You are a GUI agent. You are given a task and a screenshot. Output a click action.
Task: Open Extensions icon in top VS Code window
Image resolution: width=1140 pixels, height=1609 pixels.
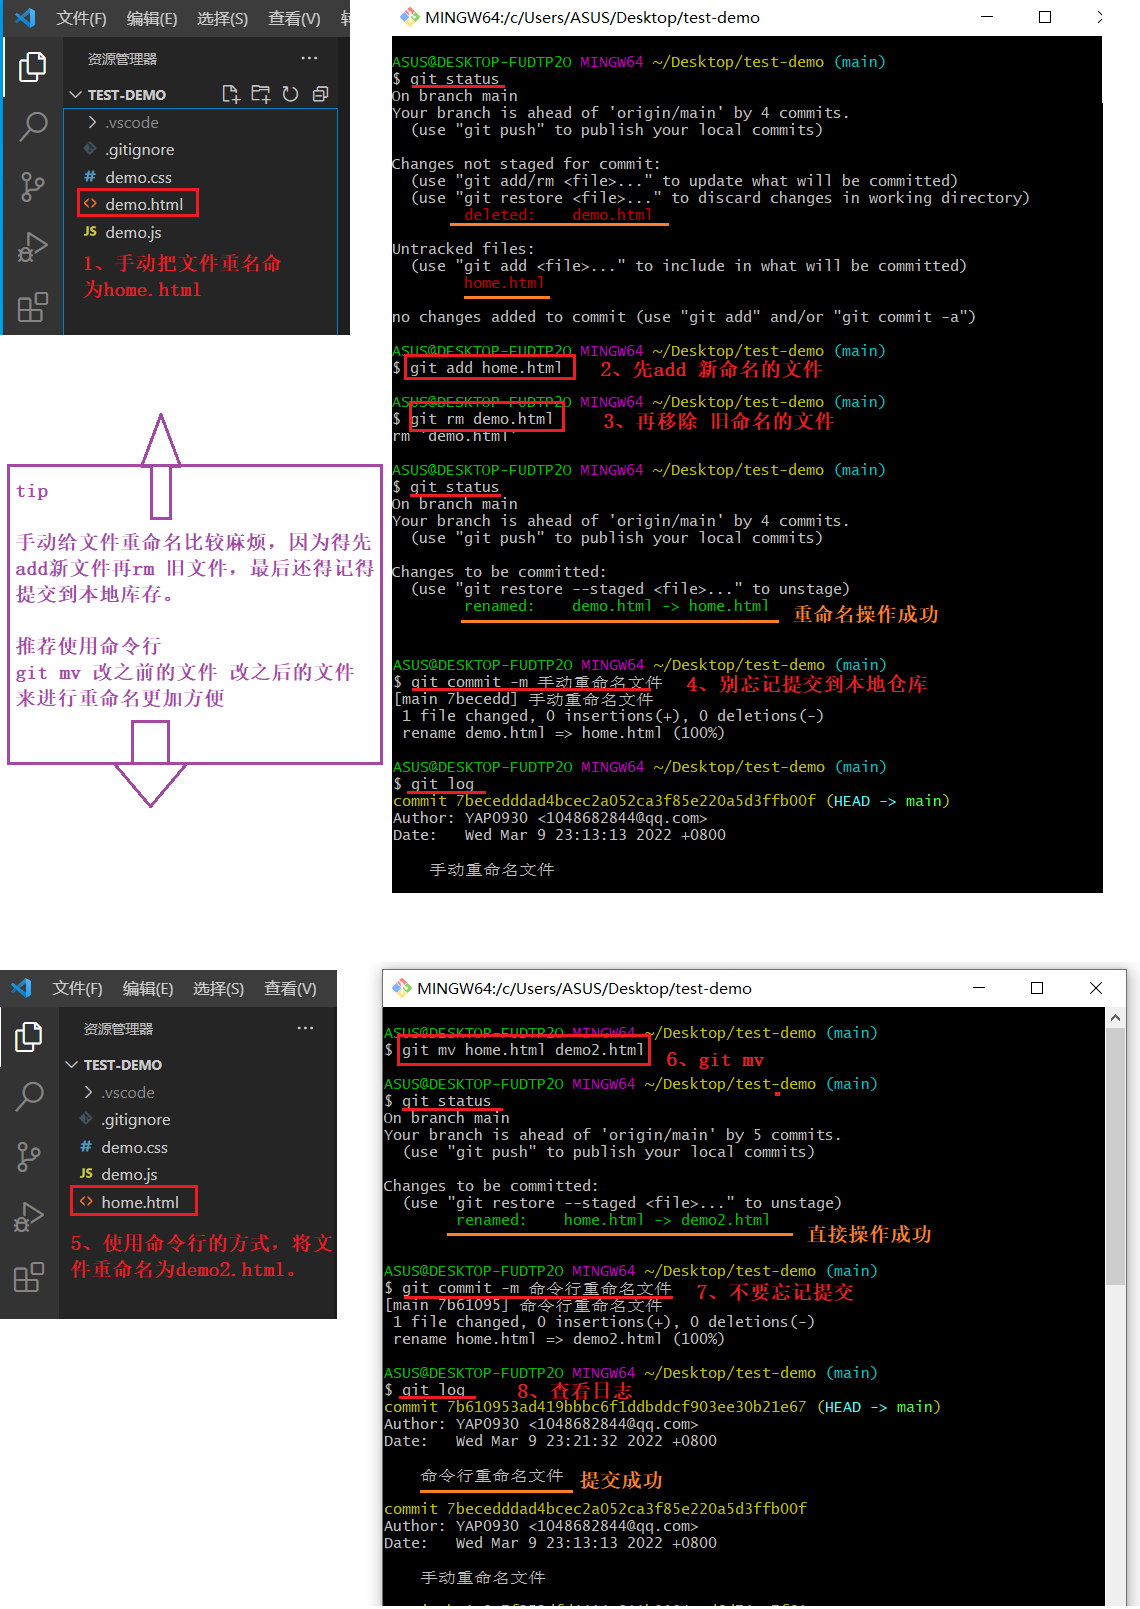pyautogui.click(x=32, y=306)
